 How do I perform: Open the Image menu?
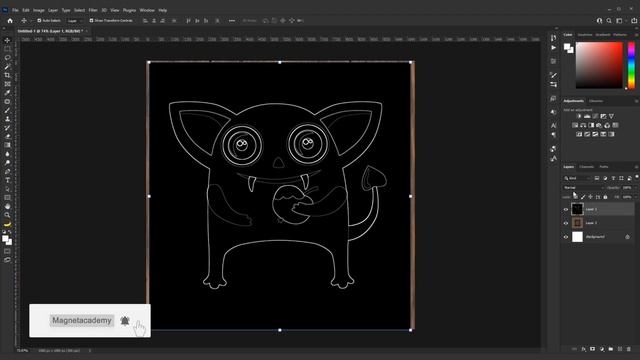38,10
